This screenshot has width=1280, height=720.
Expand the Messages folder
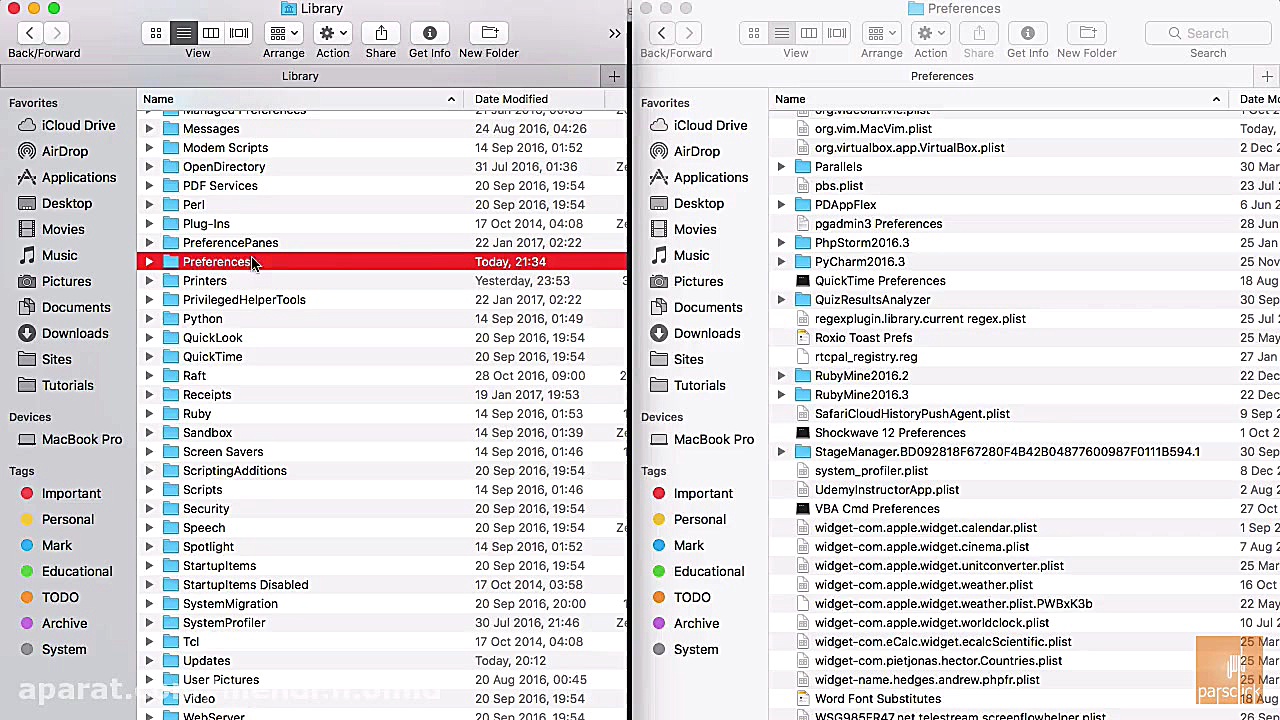click(x=149, y=129)
